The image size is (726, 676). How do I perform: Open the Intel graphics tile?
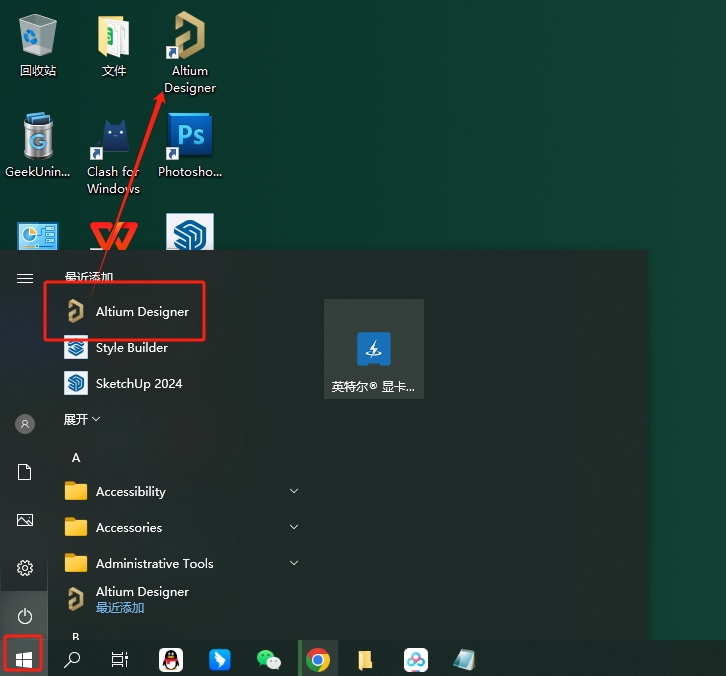[374, 349]
